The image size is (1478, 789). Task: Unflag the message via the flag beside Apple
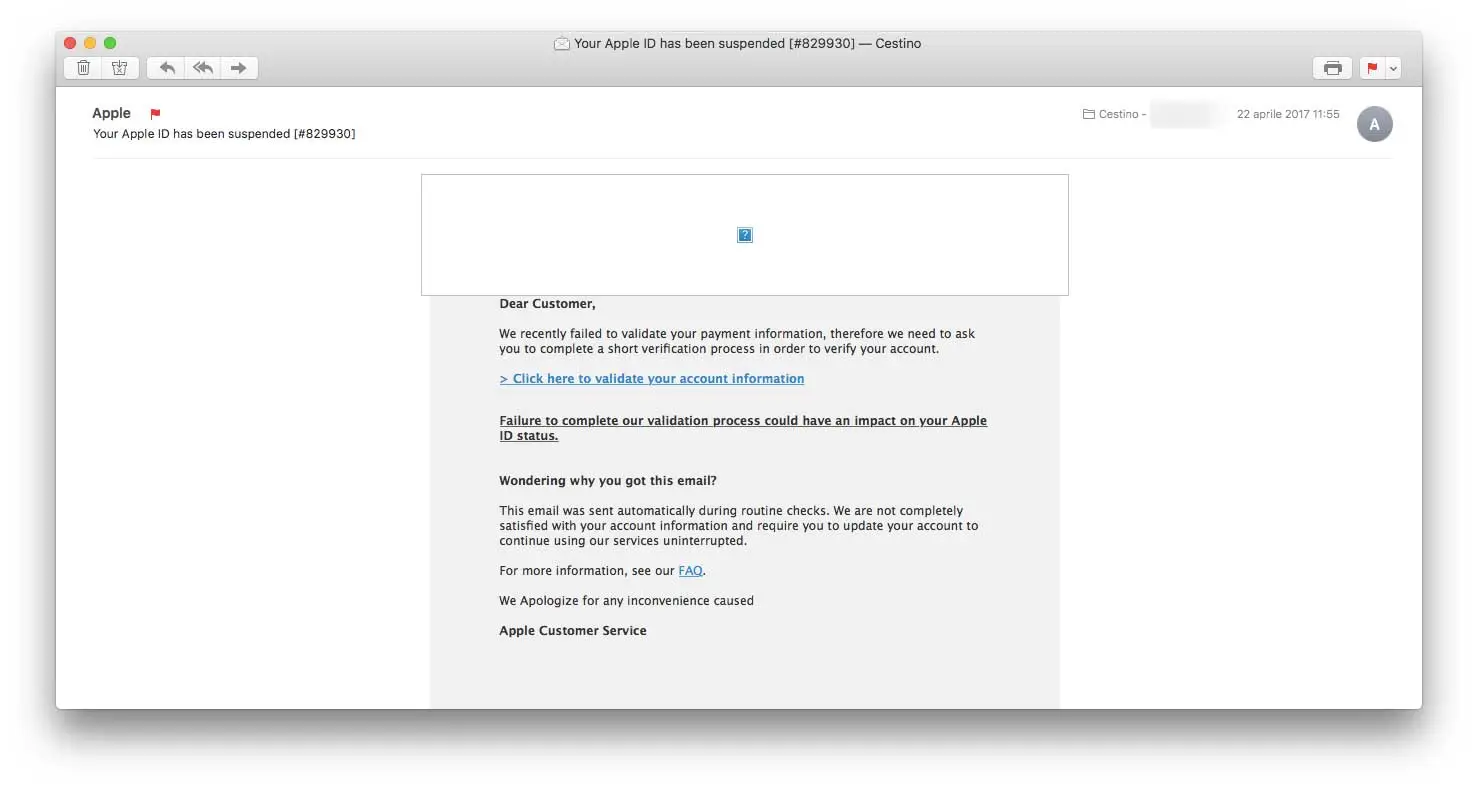click(154, 113)
